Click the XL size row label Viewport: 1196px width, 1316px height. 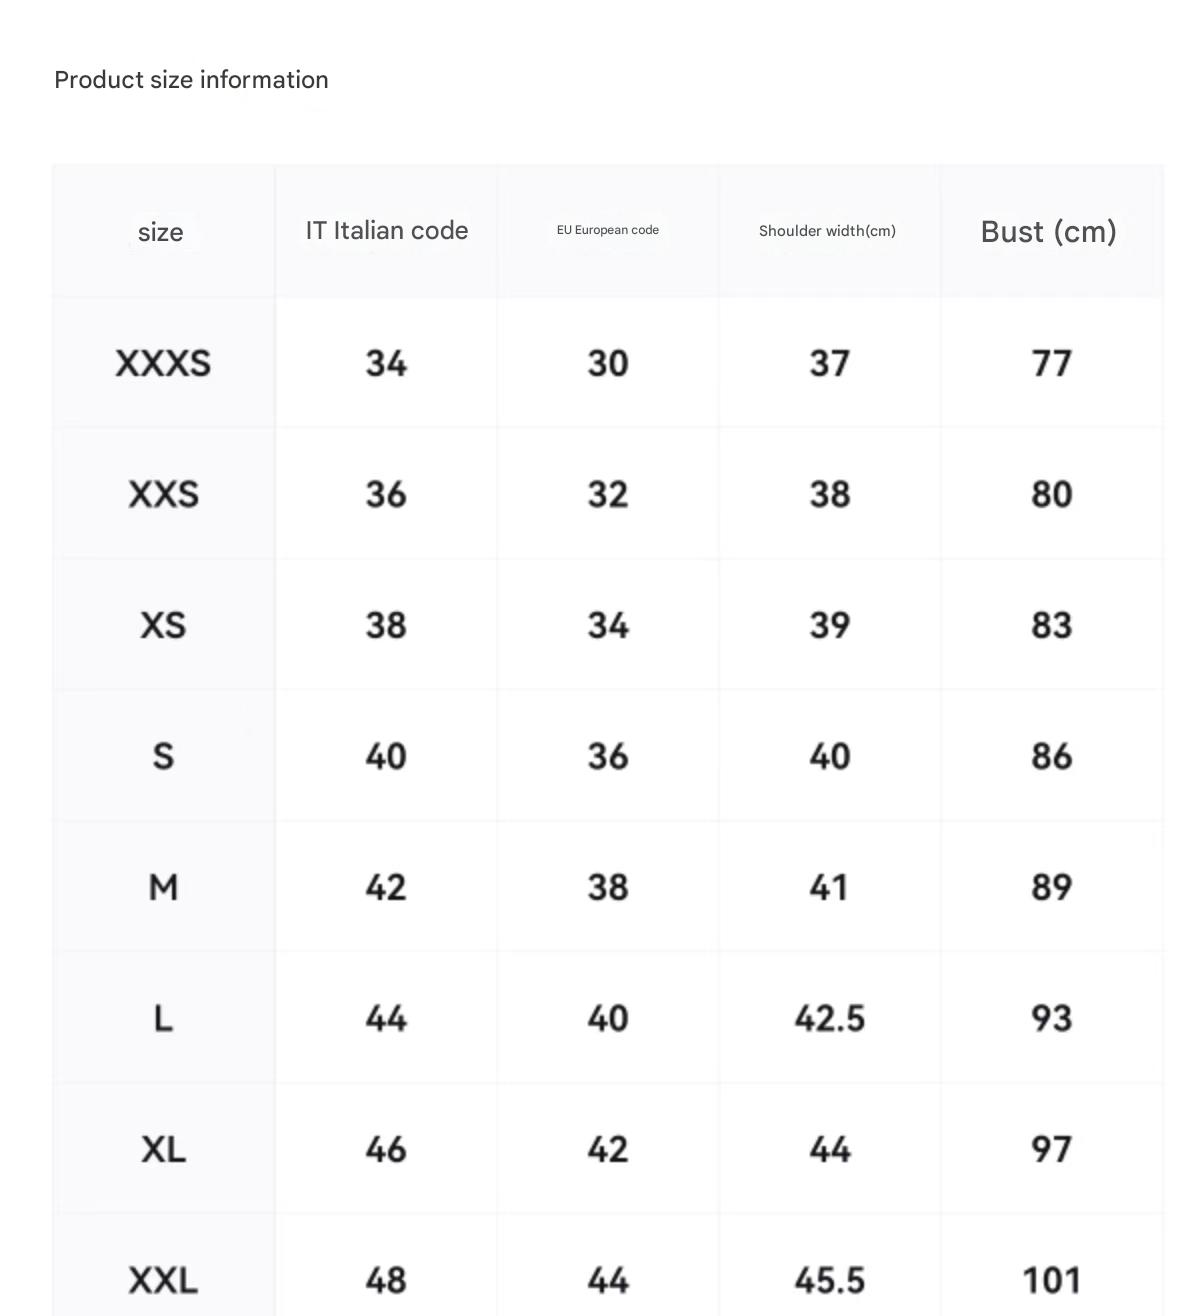tap(163, 1149)
